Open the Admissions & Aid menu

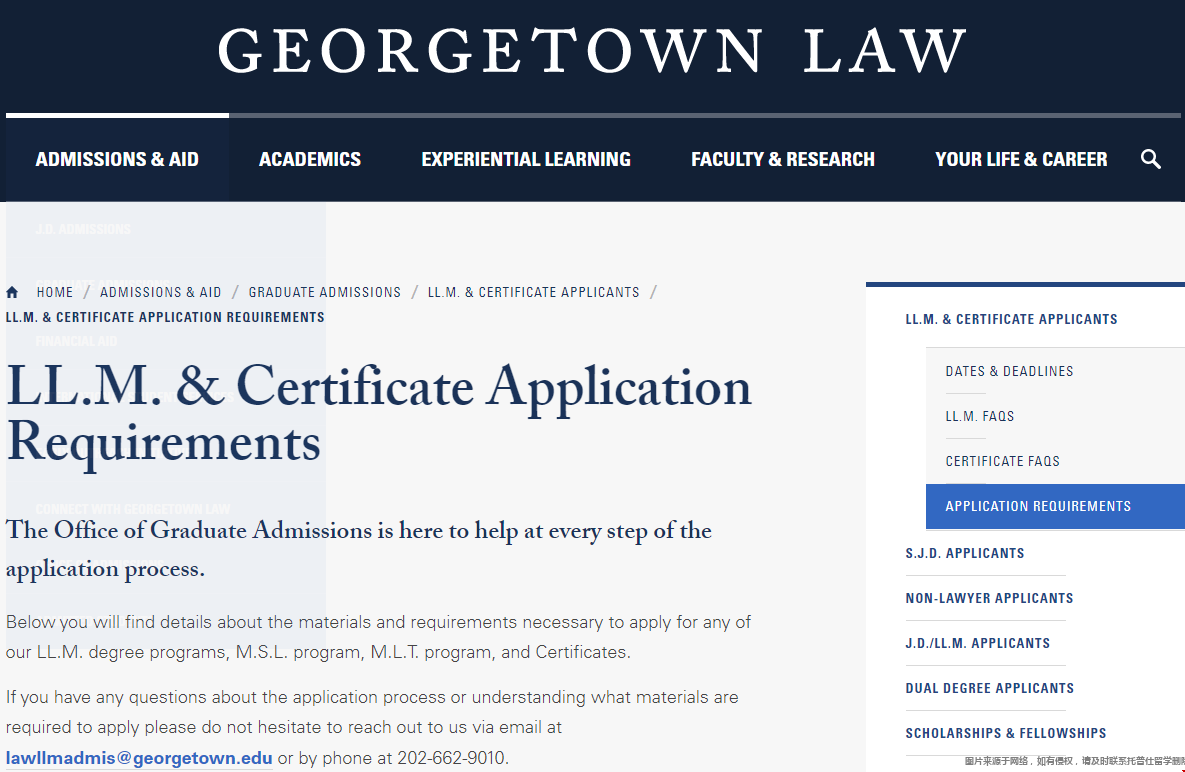(117, 159)
